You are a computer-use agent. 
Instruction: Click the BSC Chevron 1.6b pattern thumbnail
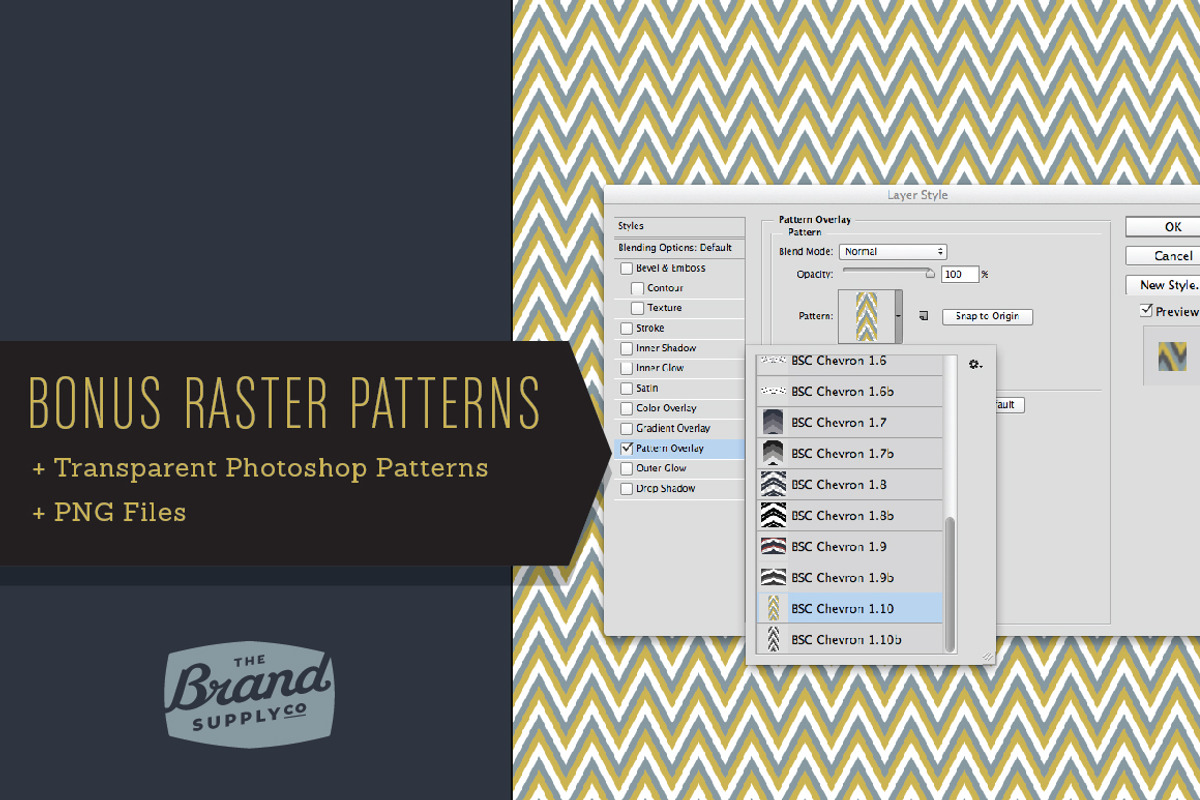[772, 391]
